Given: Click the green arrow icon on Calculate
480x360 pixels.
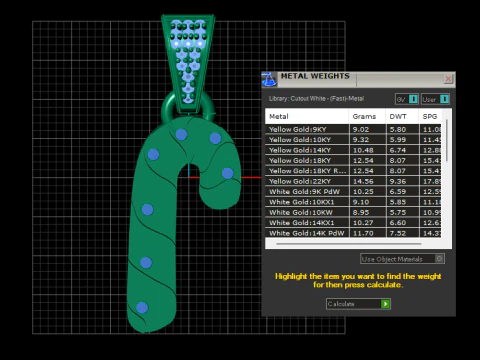Looking at the screenshot, I should [385, 304].
